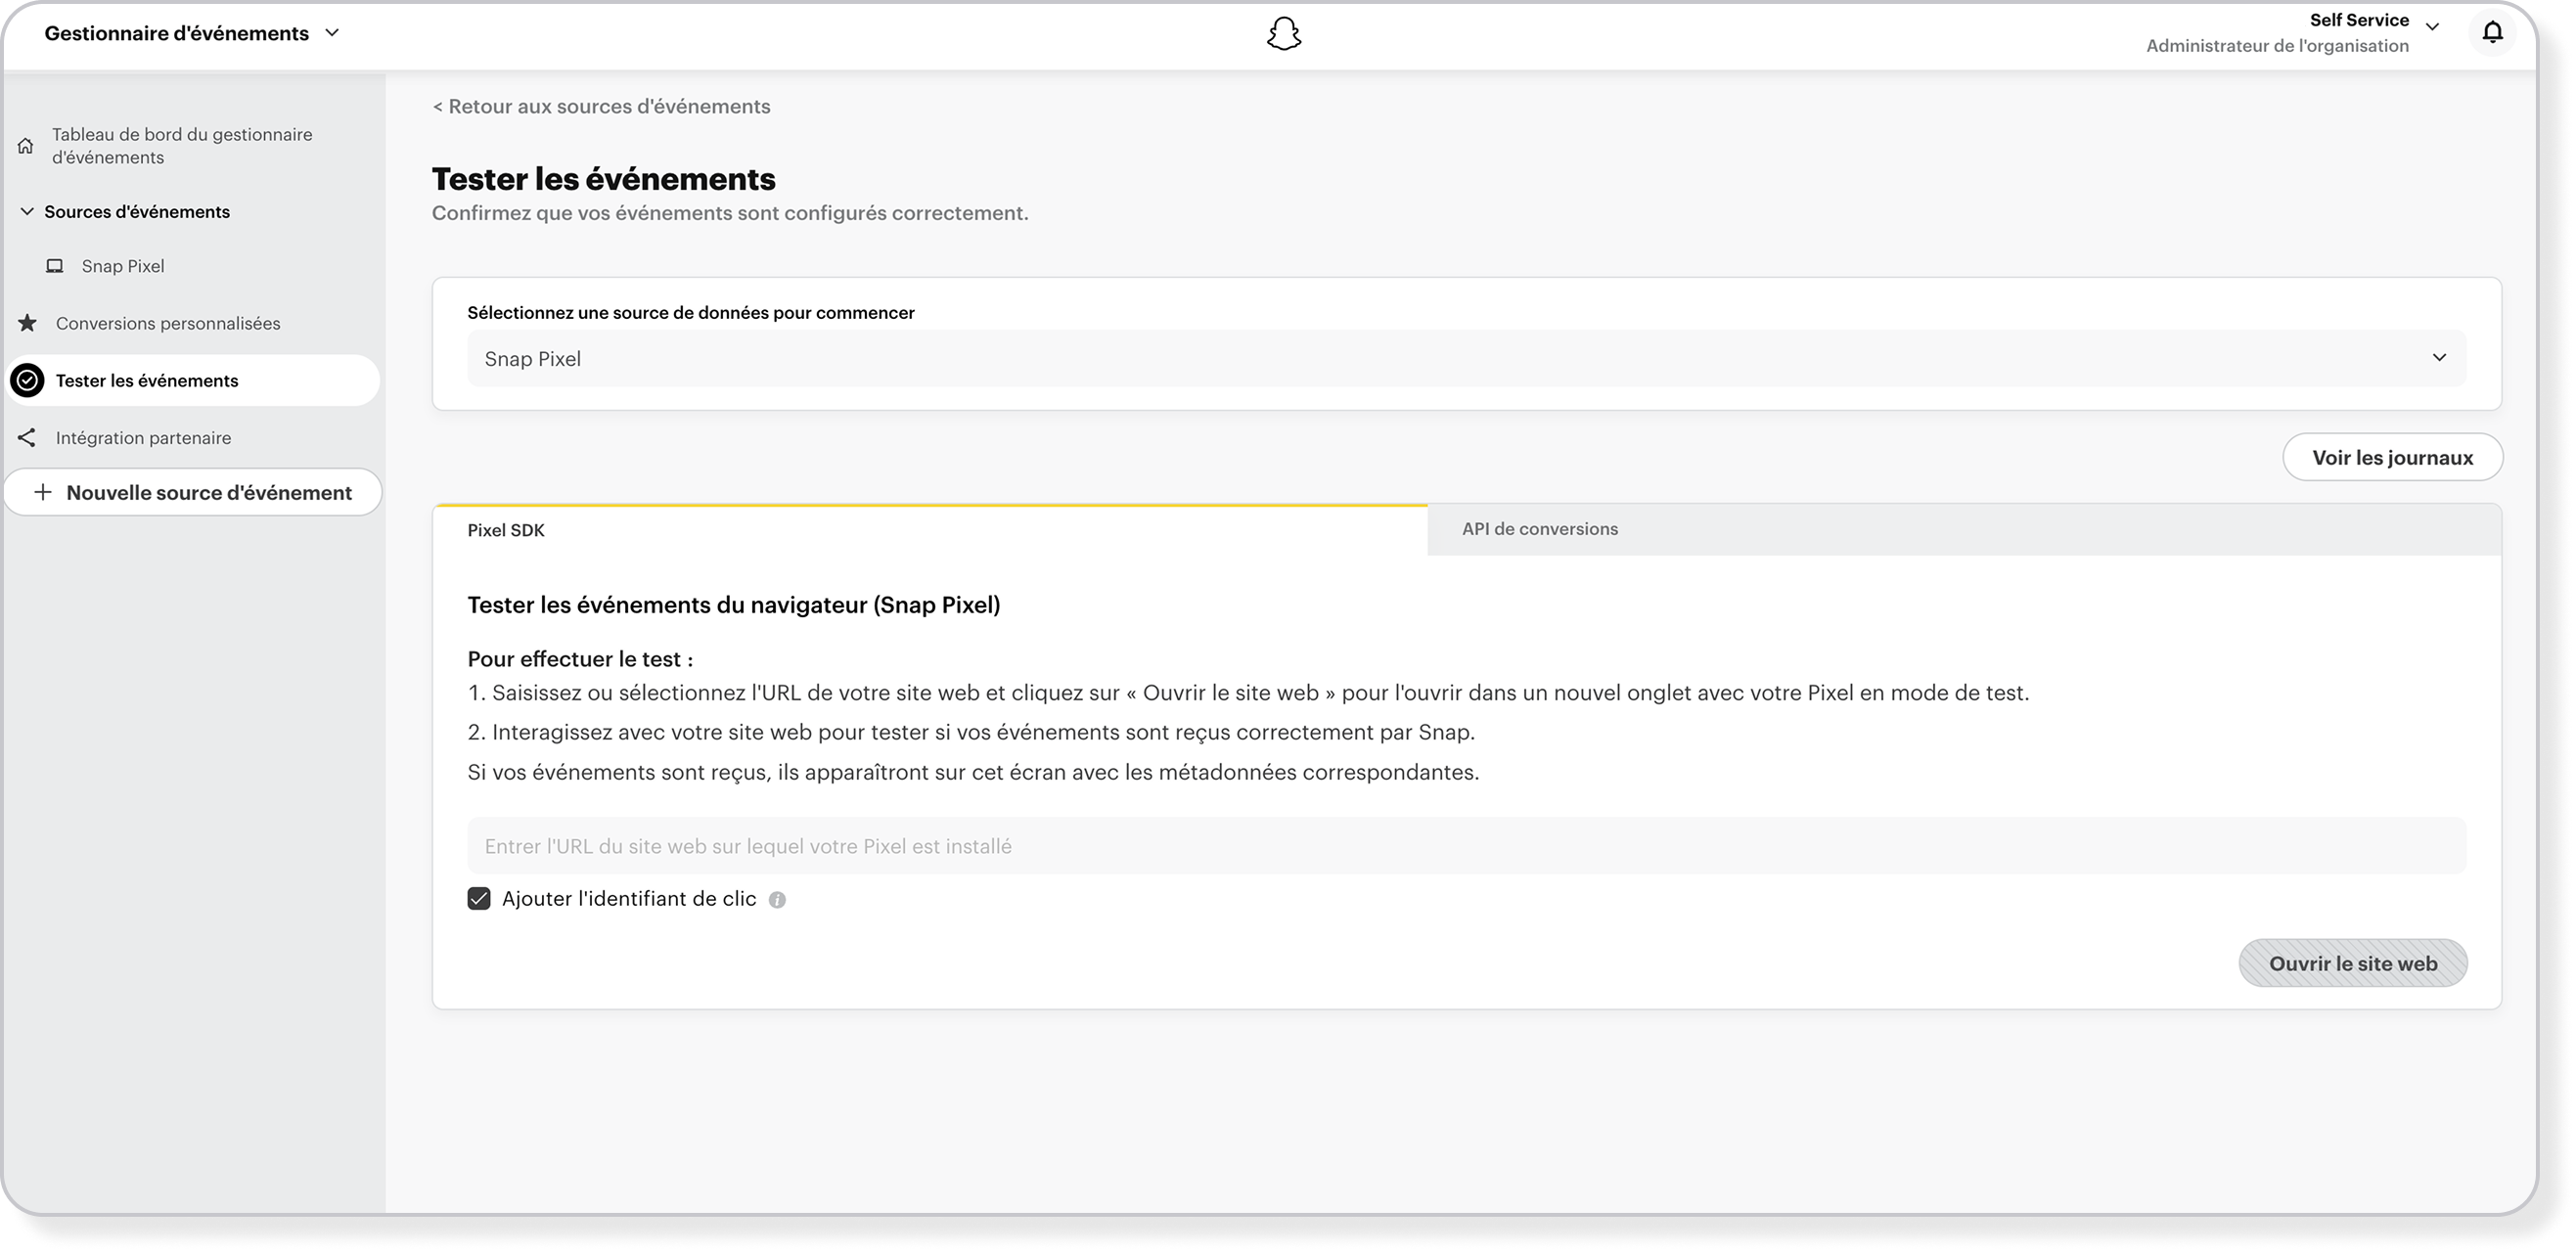Open the Gestionnaire d'événements dropdown
This screenshot has height=1253, width=2576.
click(x=192, y=33)
